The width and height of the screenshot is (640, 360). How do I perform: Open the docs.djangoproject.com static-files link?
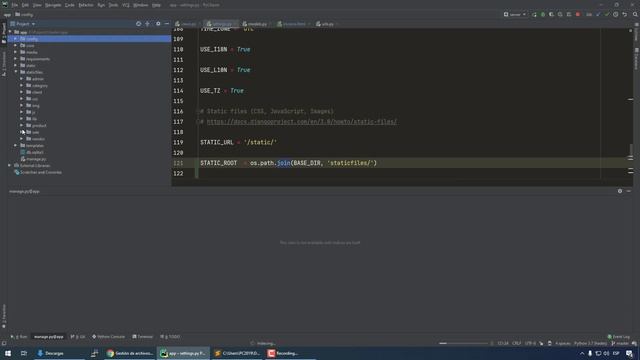[302, 122]
